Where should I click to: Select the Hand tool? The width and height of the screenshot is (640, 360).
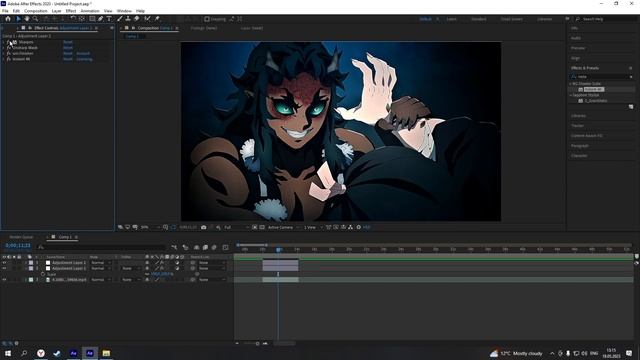point(27,19)
